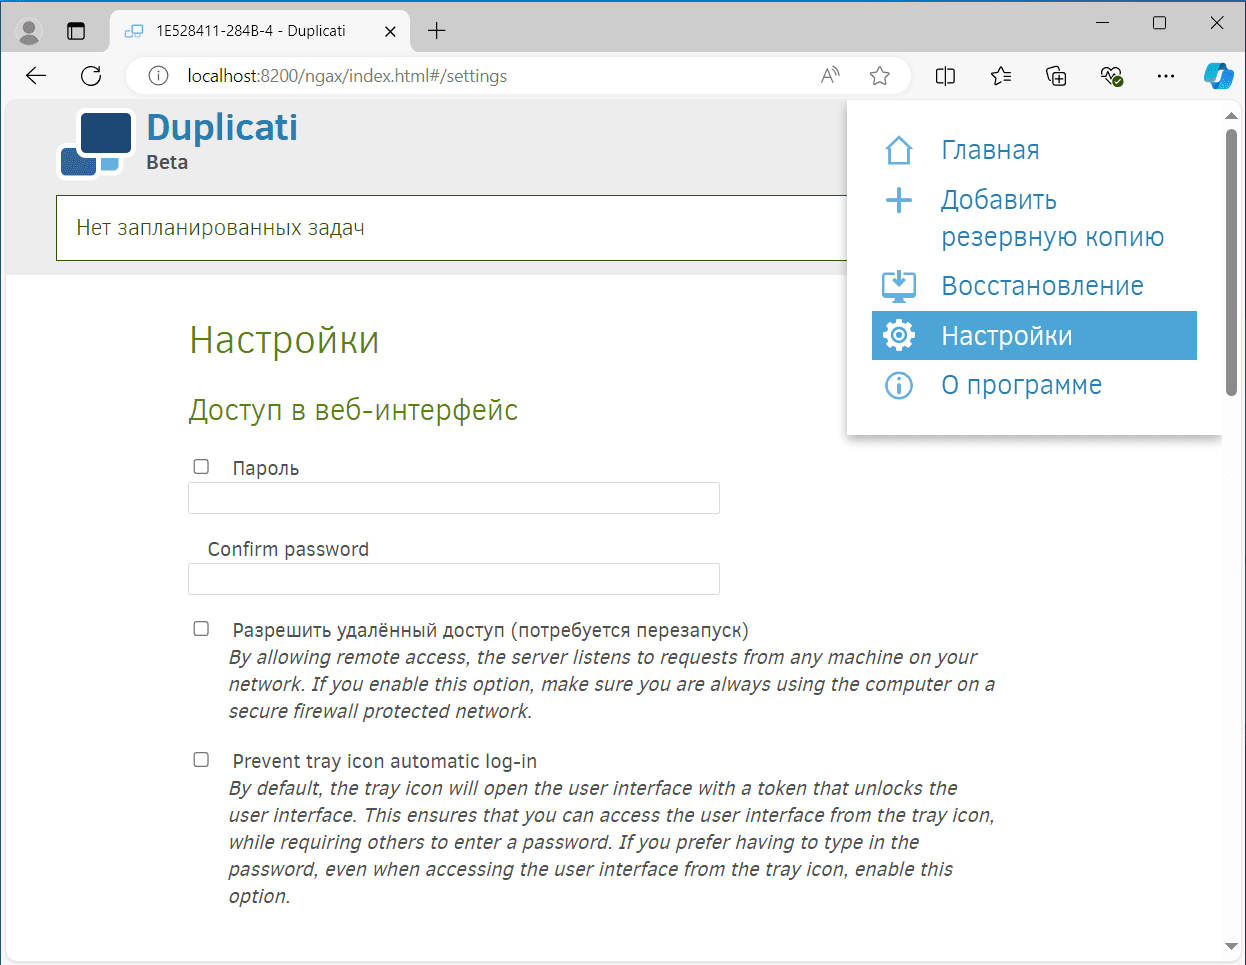1246x965 pixels.
Task: Open the collections icon
Action: 1056,76
